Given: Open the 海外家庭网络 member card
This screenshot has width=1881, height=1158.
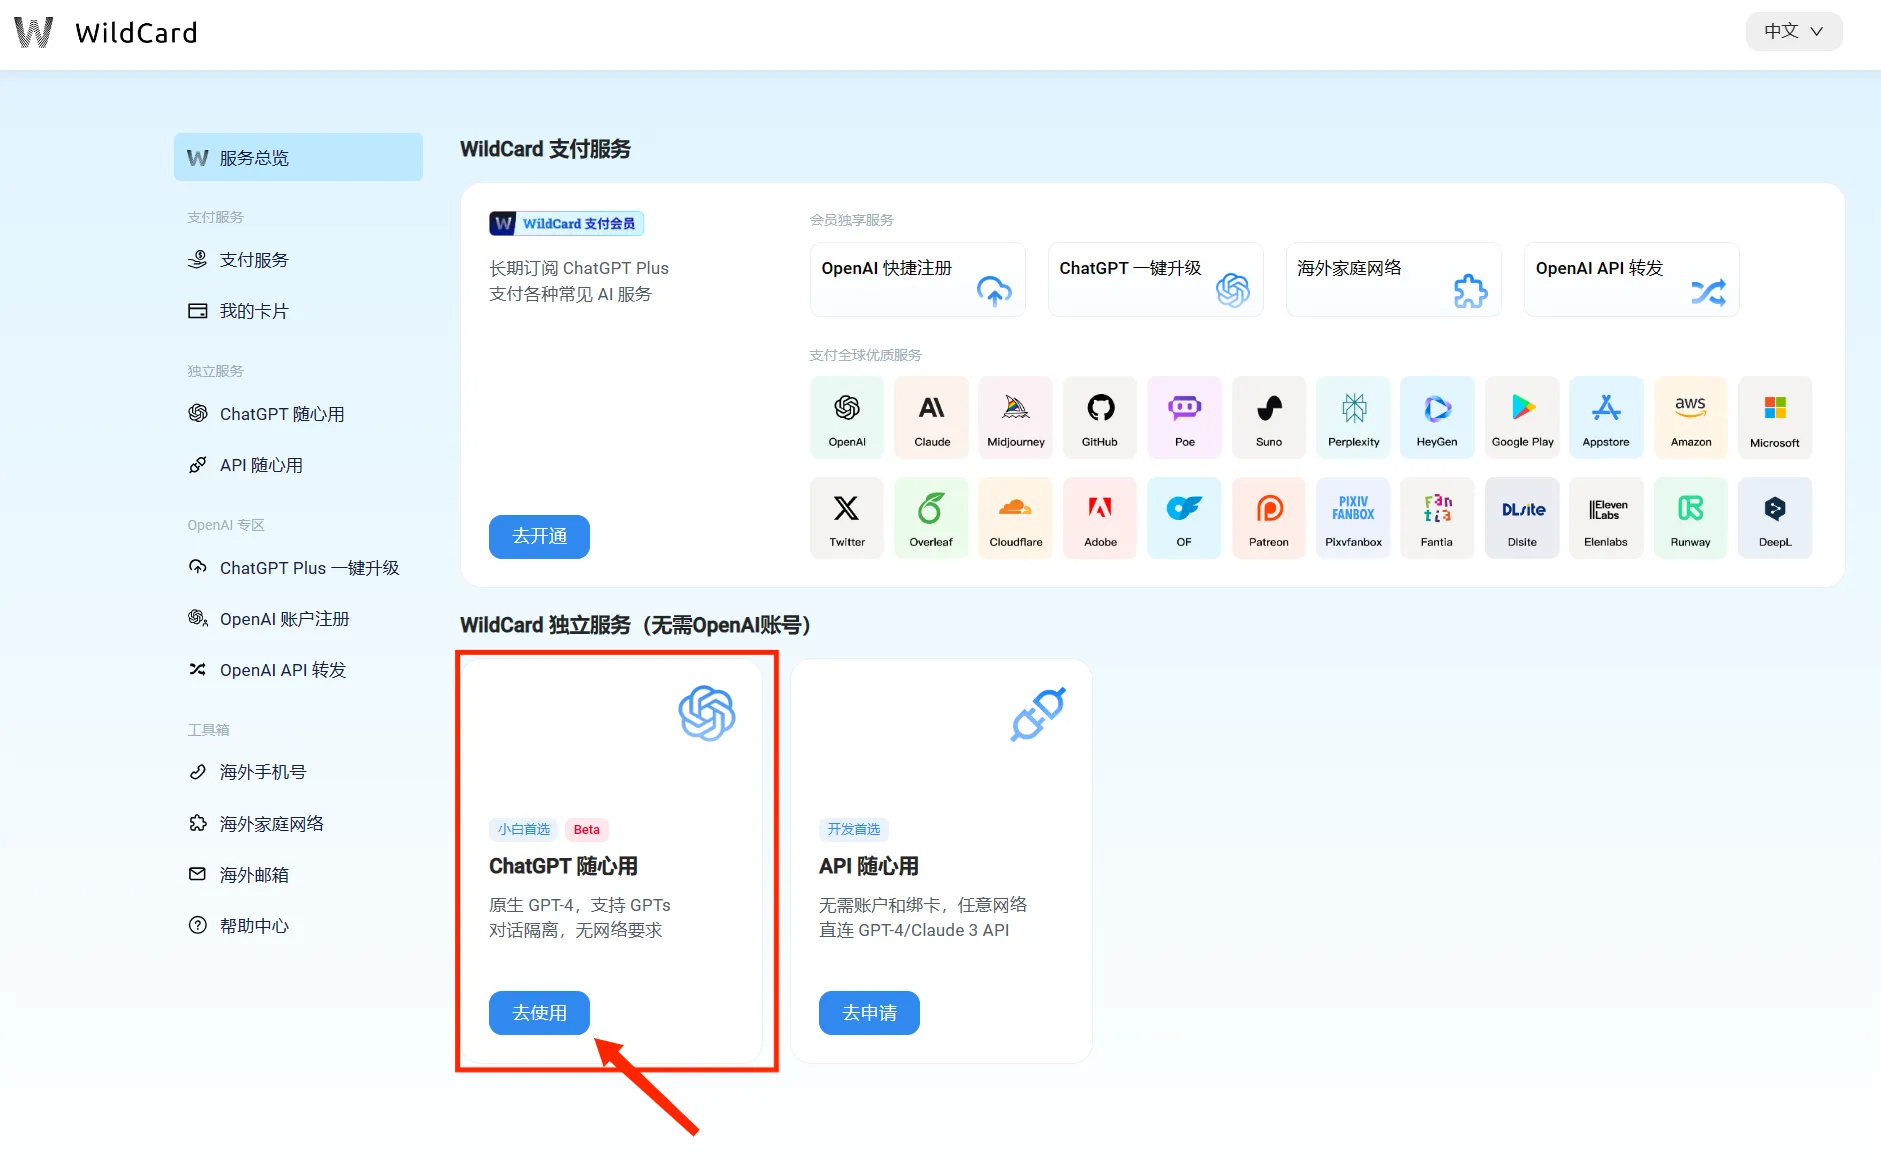Looking at the screenshot, I should [1394, 279].
